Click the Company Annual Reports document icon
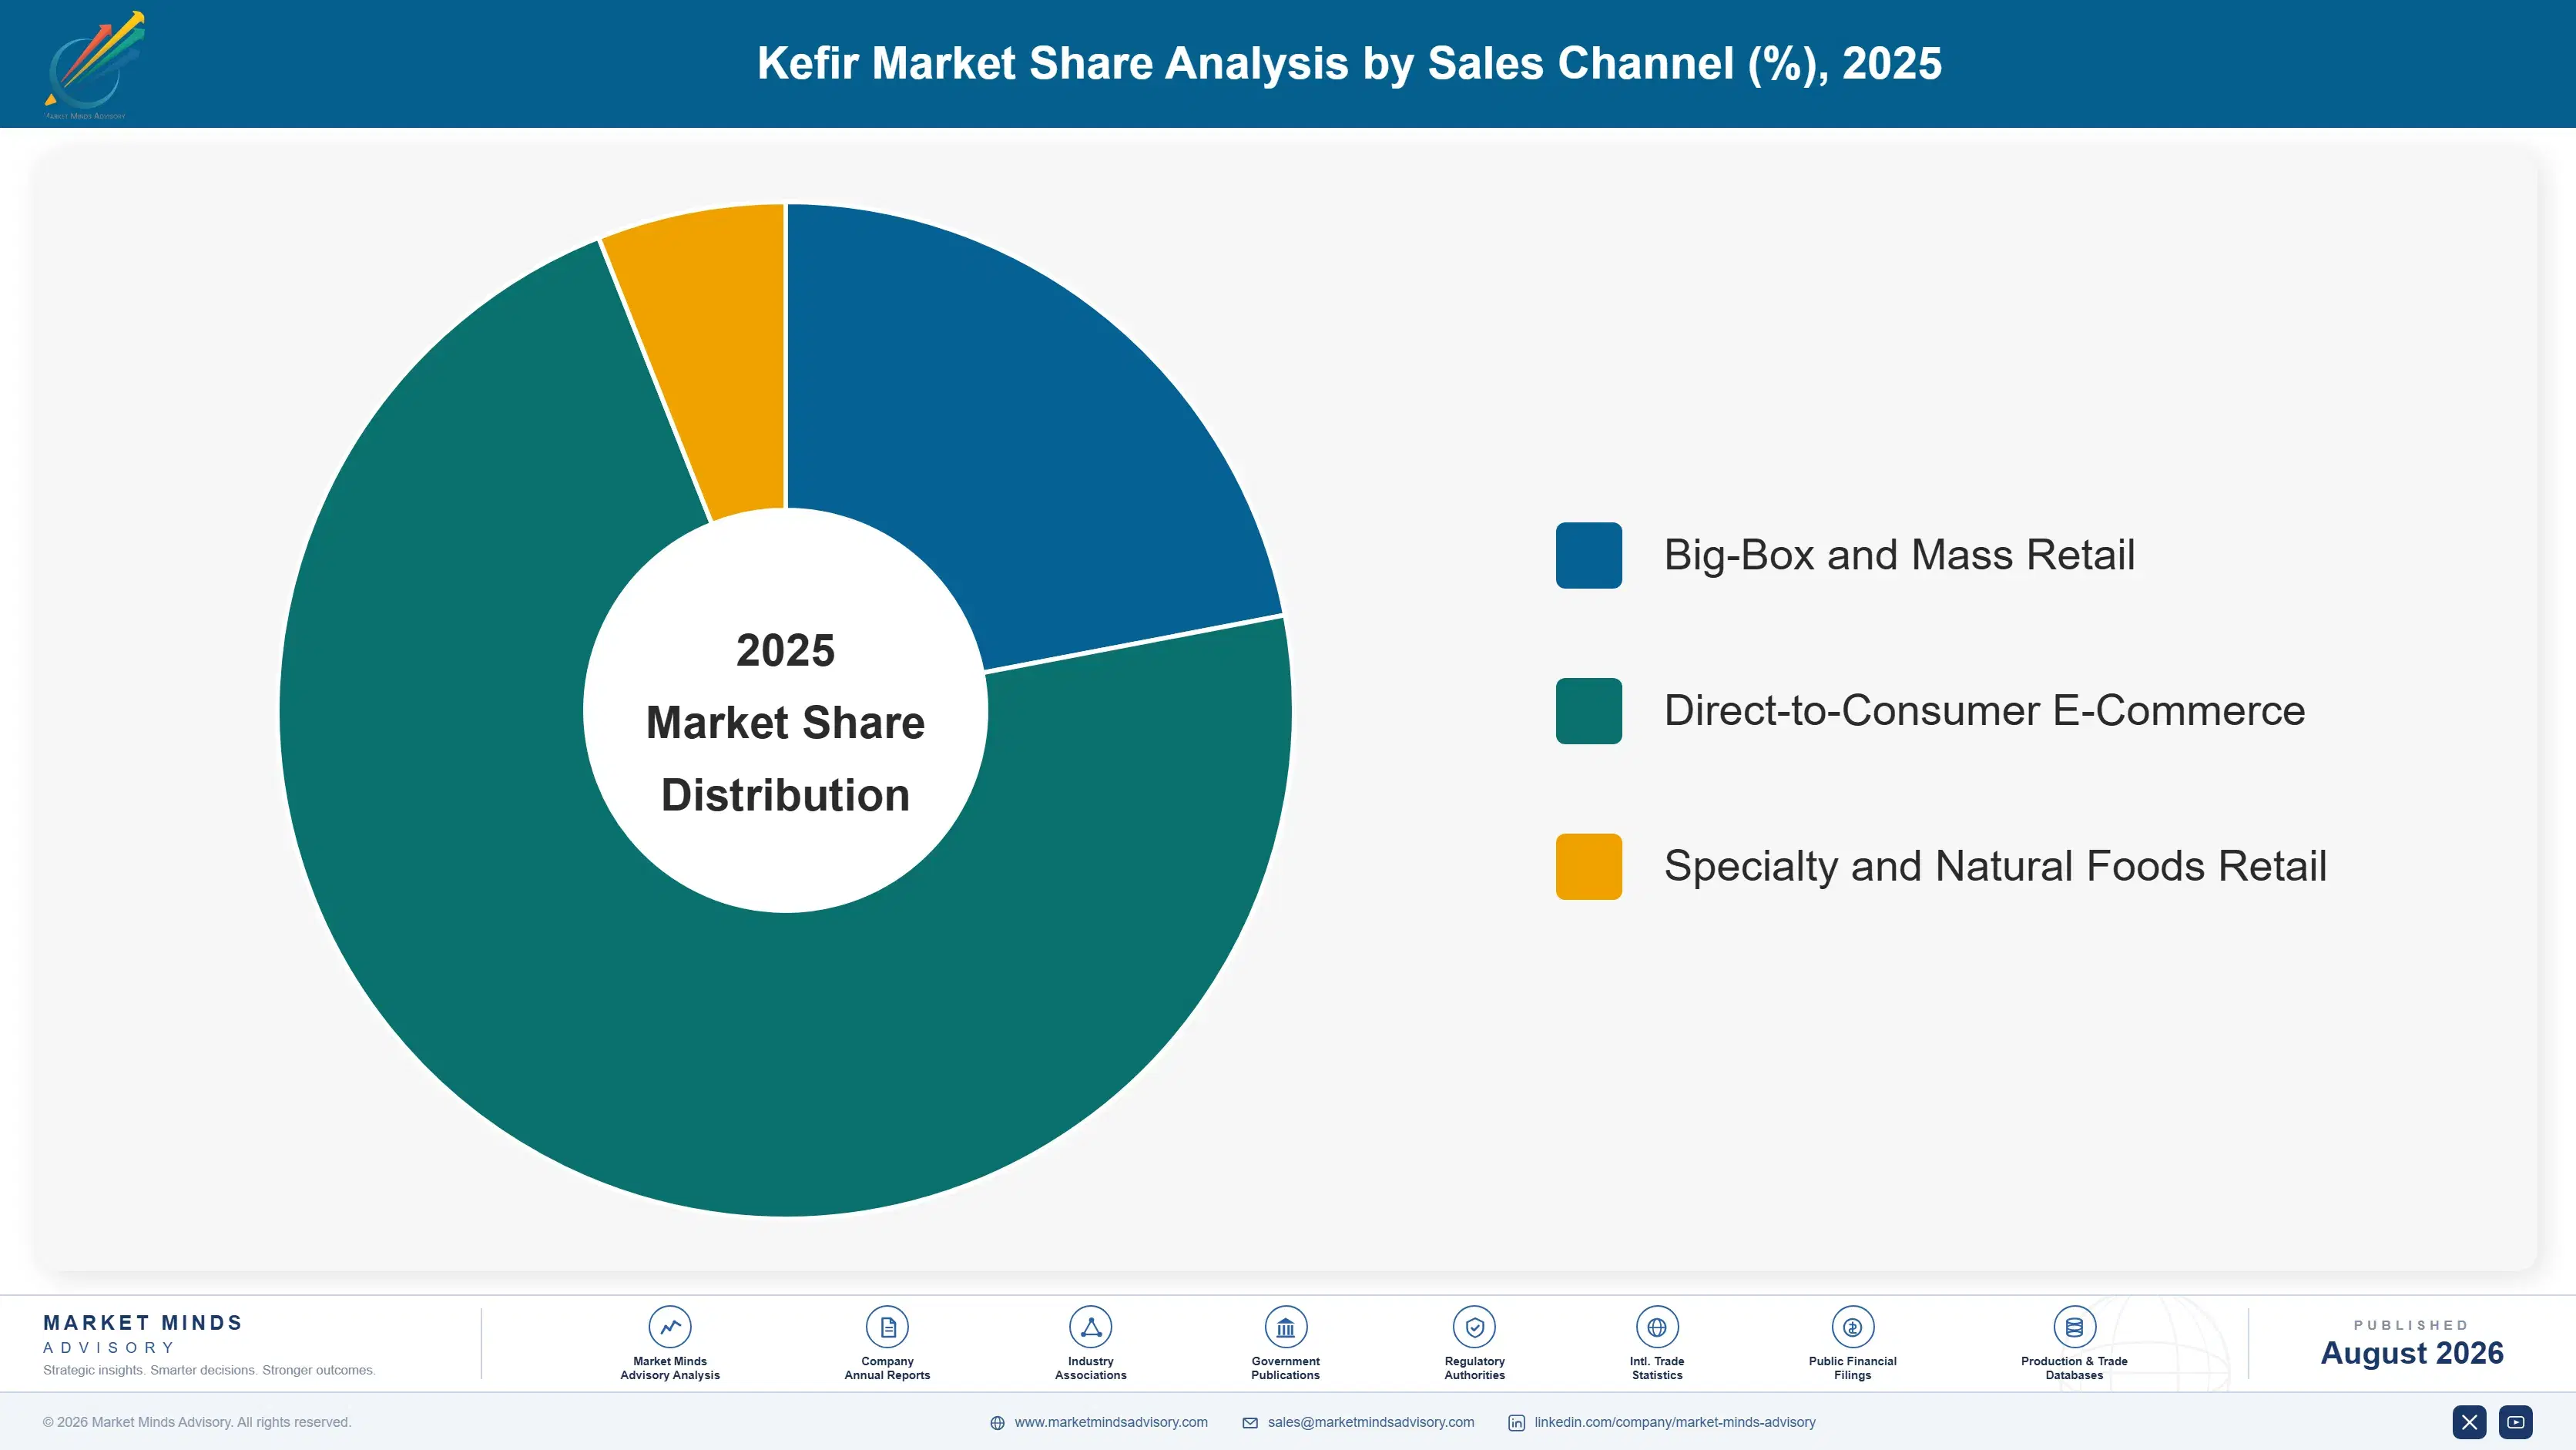Image resolution: width=2576 pixels, height=1450 pixels. (887, 1327)
